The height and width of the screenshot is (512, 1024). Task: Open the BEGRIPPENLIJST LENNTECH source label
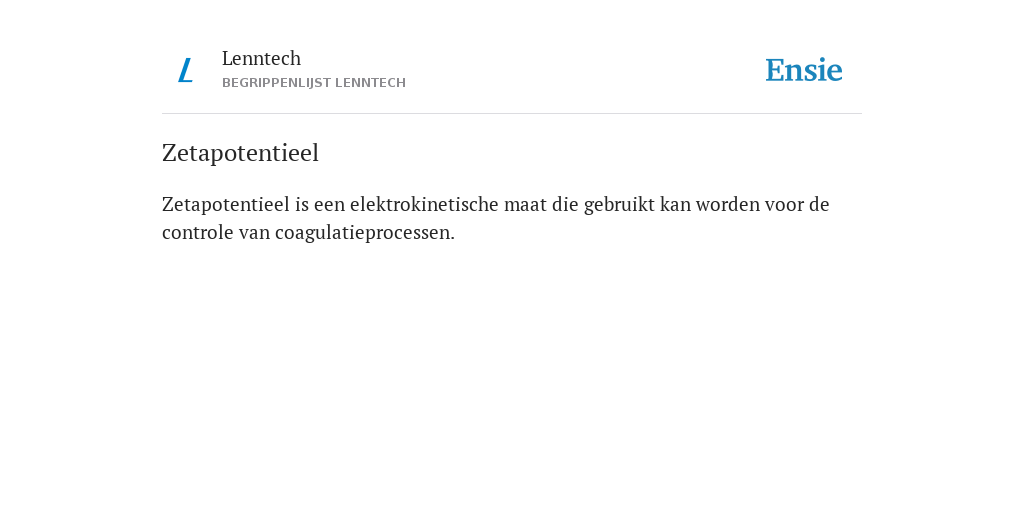click(x=314, y=83)
